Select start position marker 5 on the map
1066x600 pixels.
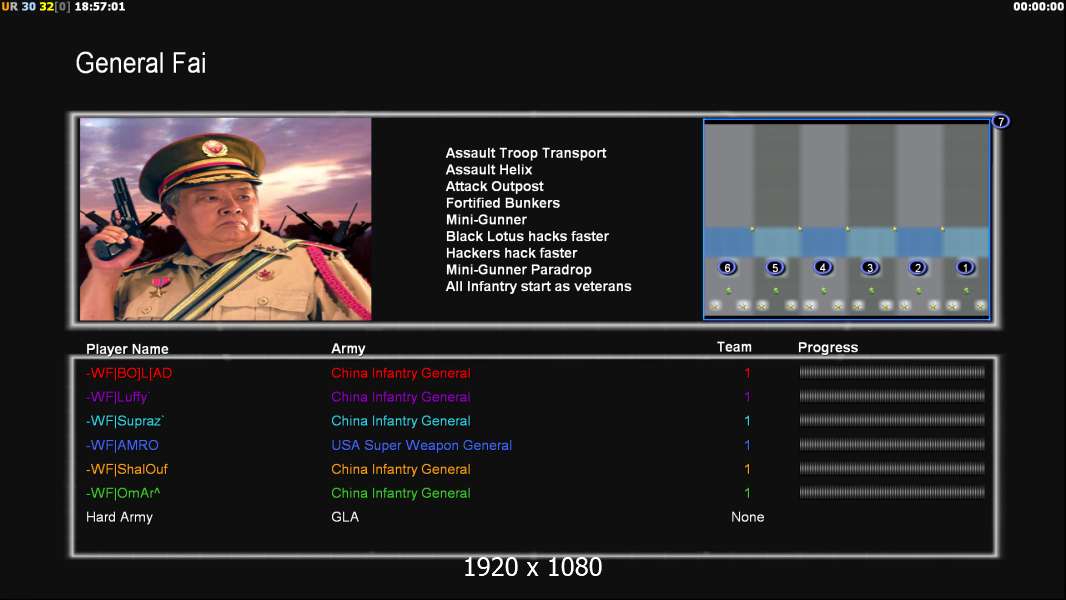click(775, 267)
